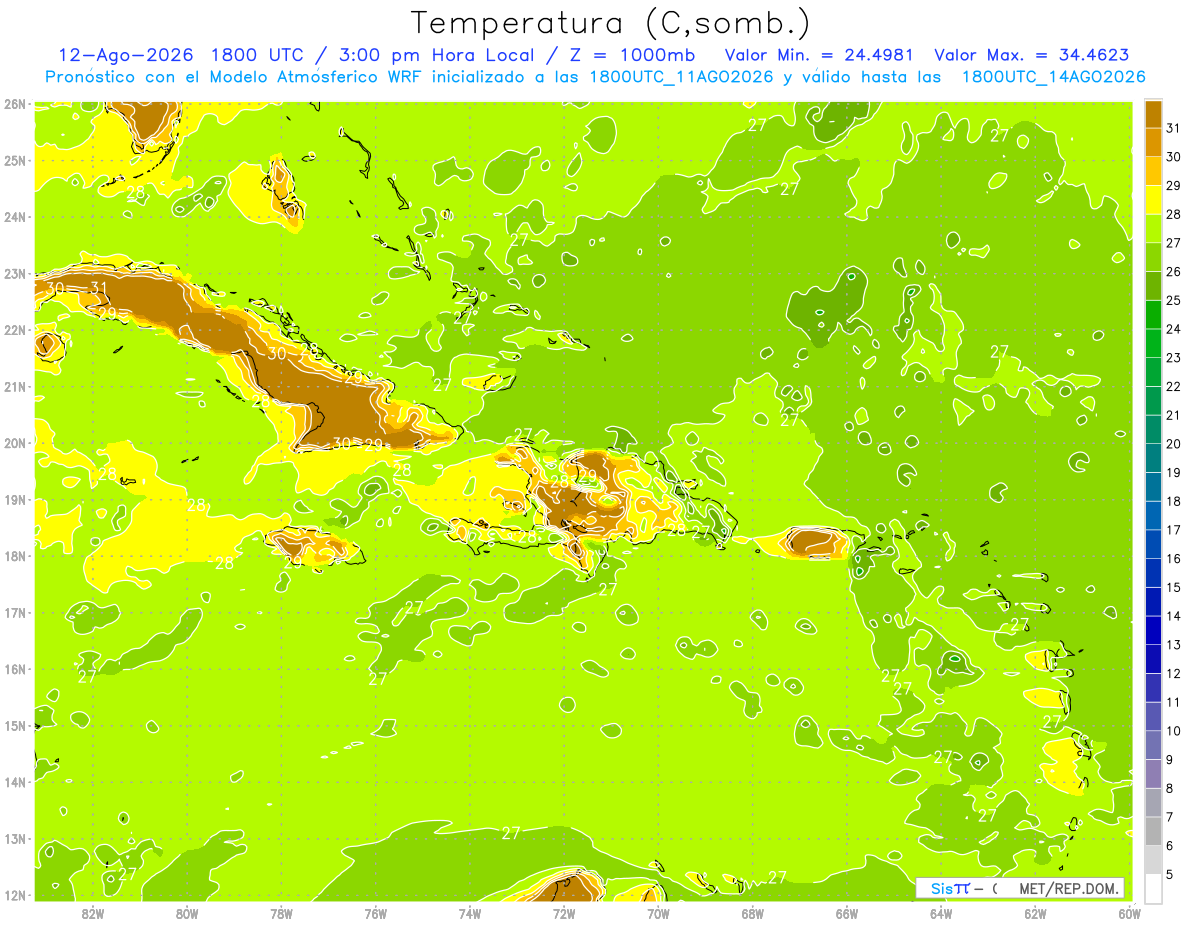
Task: Click the 66W longitude axis label
Action: click(x=846, y=913)
